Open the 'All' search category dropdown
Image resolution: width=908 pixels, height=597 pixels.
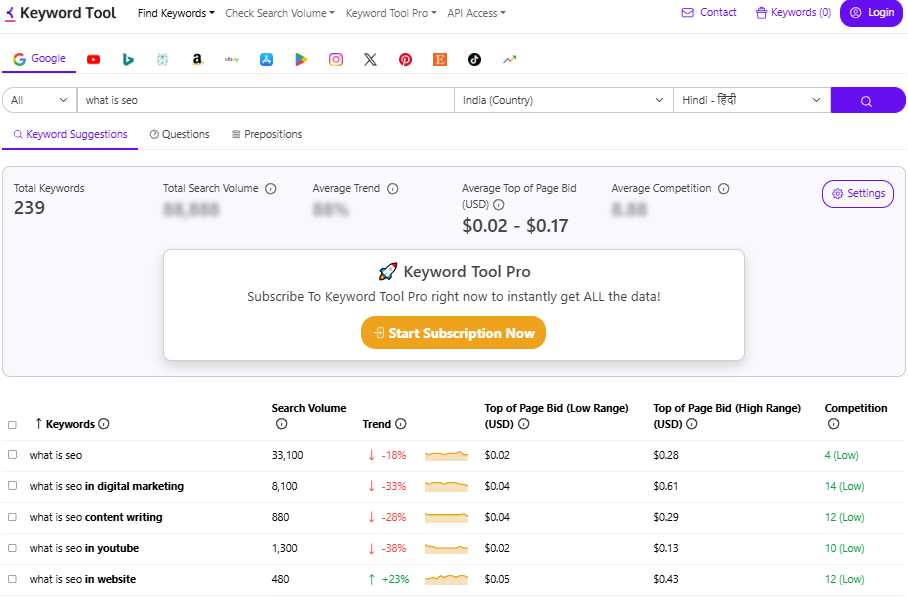coord(38,100)
